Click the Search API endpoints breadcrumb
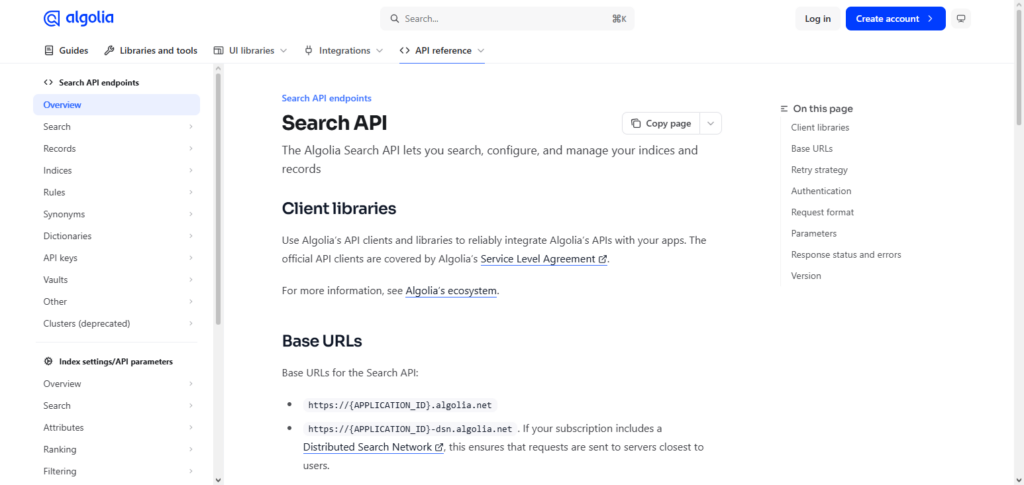Image resolution: width=1024 pixels, height=485 pixels. [327, 99]
